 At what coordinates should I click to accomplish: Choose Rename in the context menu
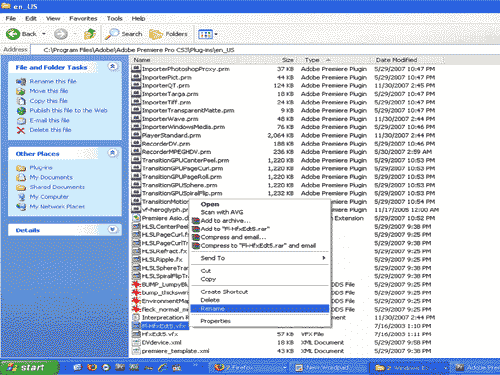coord(260,309)
